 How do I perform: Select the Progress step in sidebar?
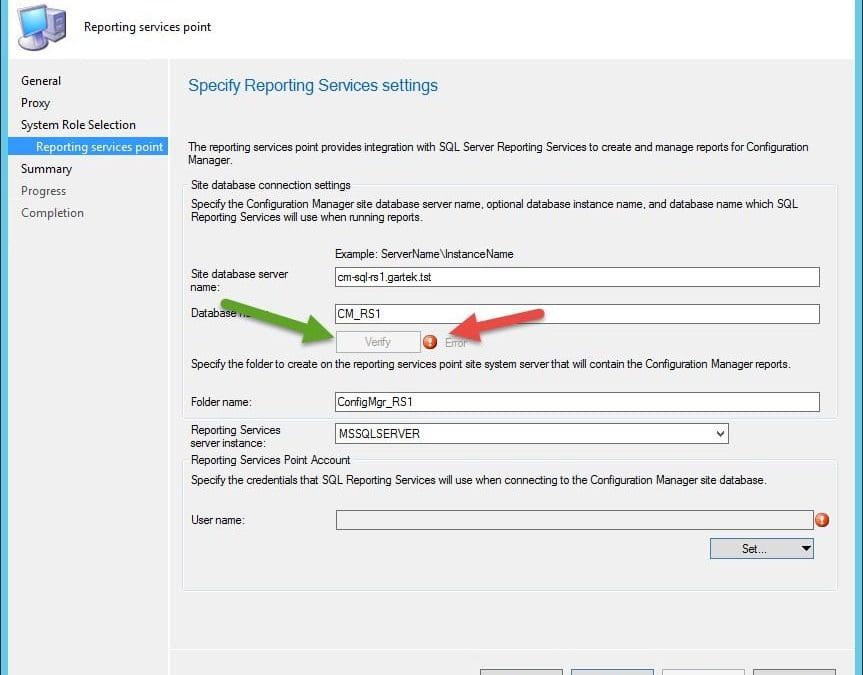point(43,191)
